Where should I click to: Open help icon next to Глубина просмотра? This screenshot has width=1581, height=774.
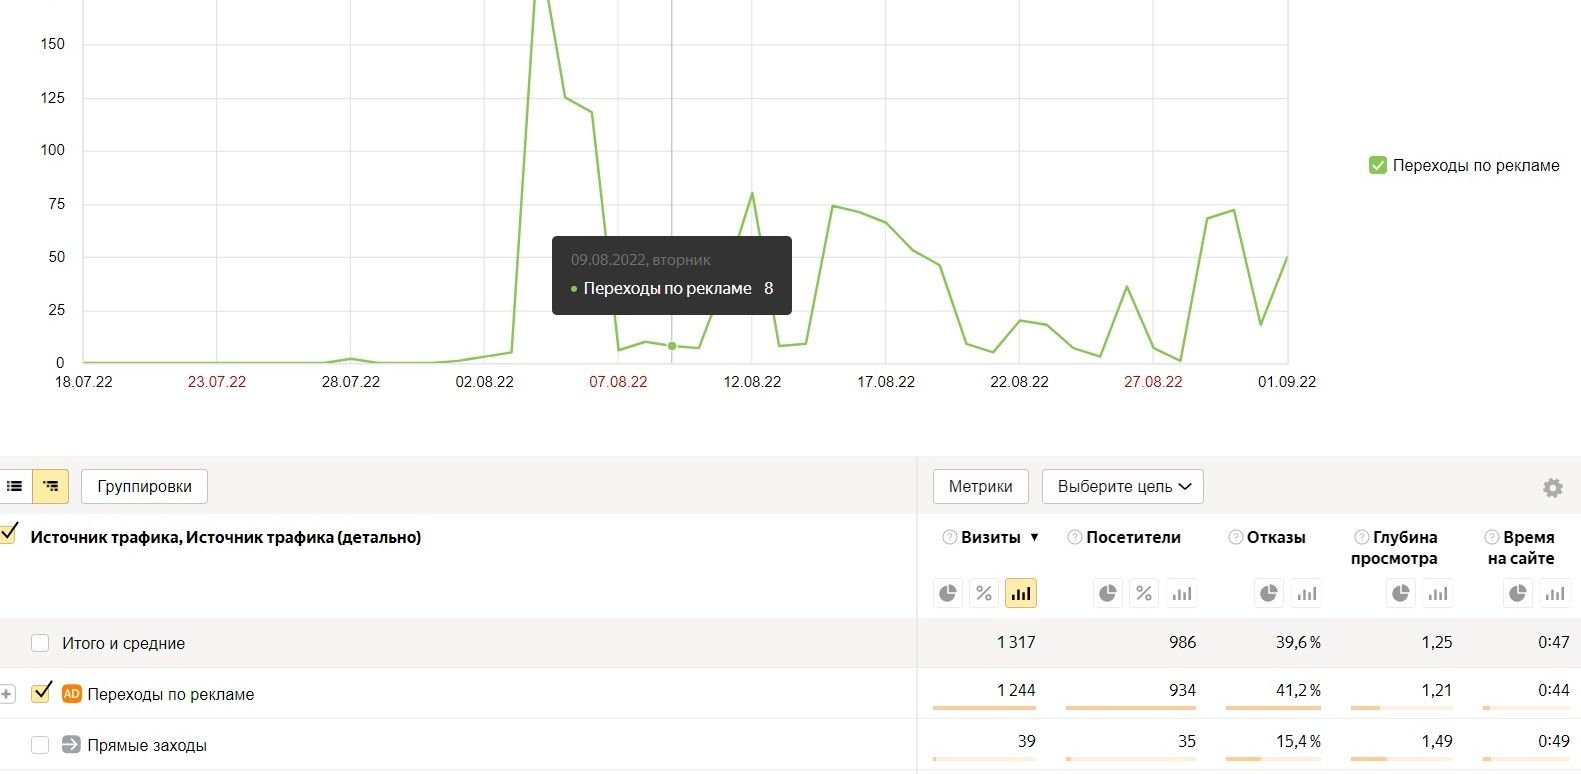pos(1361,537)
